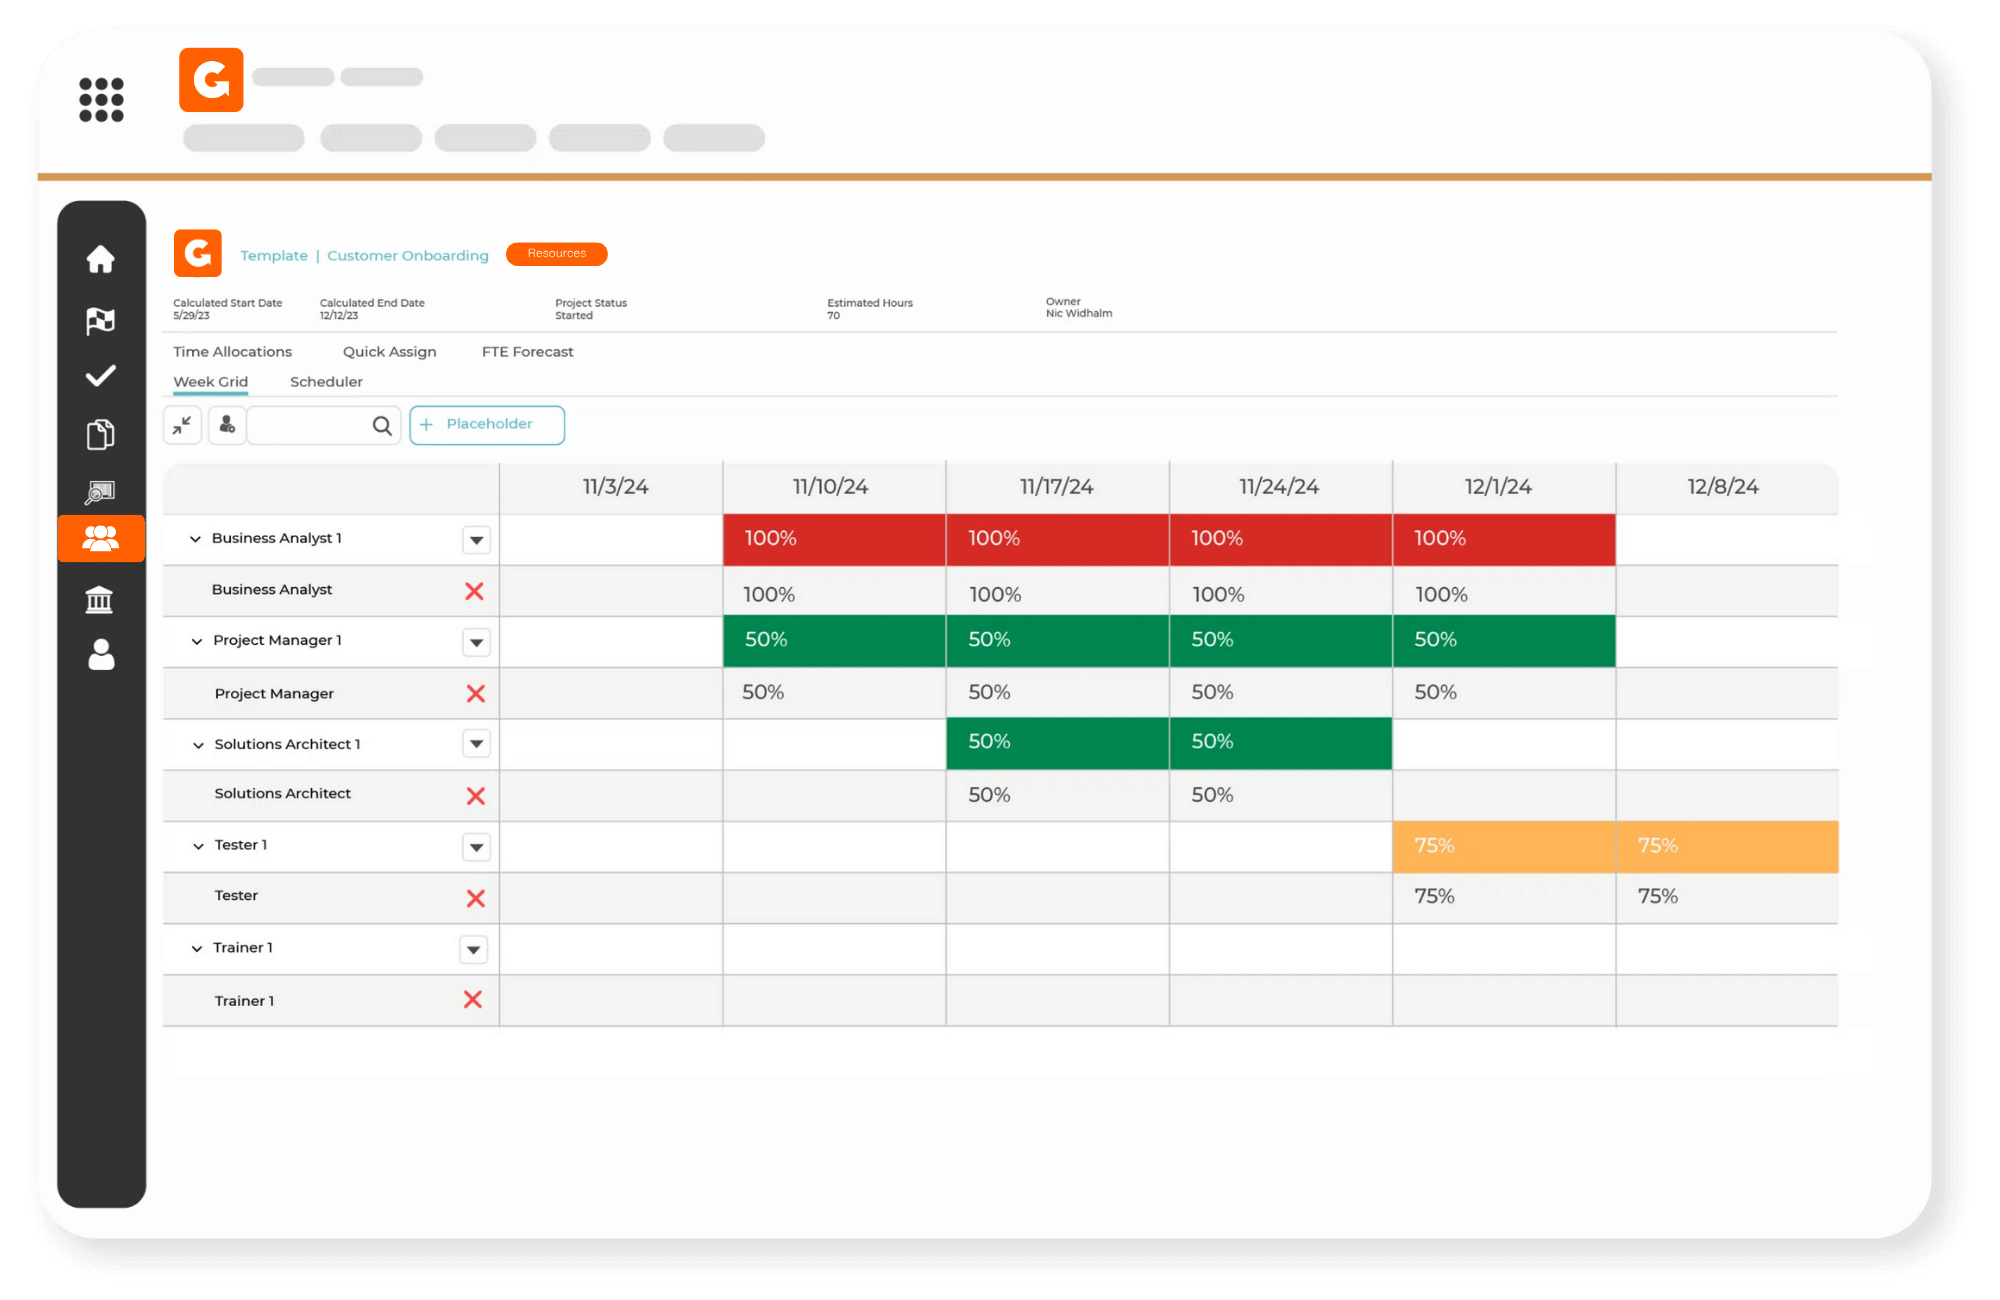2000x1300 pixels.
Task: Collapse the Solutions Architect 1 chevron
Action: tap(198, 745)
